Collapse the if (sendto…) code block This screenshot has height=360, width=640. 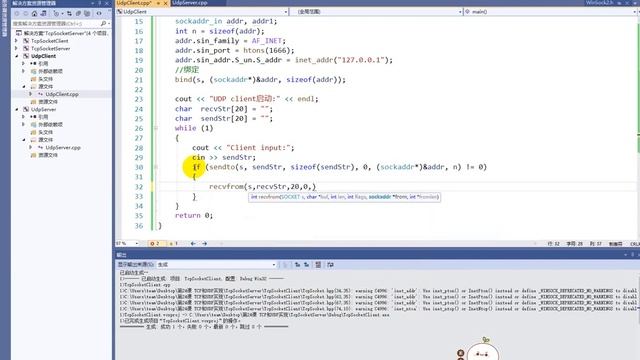pyautogui.click(x=156, y=167)
